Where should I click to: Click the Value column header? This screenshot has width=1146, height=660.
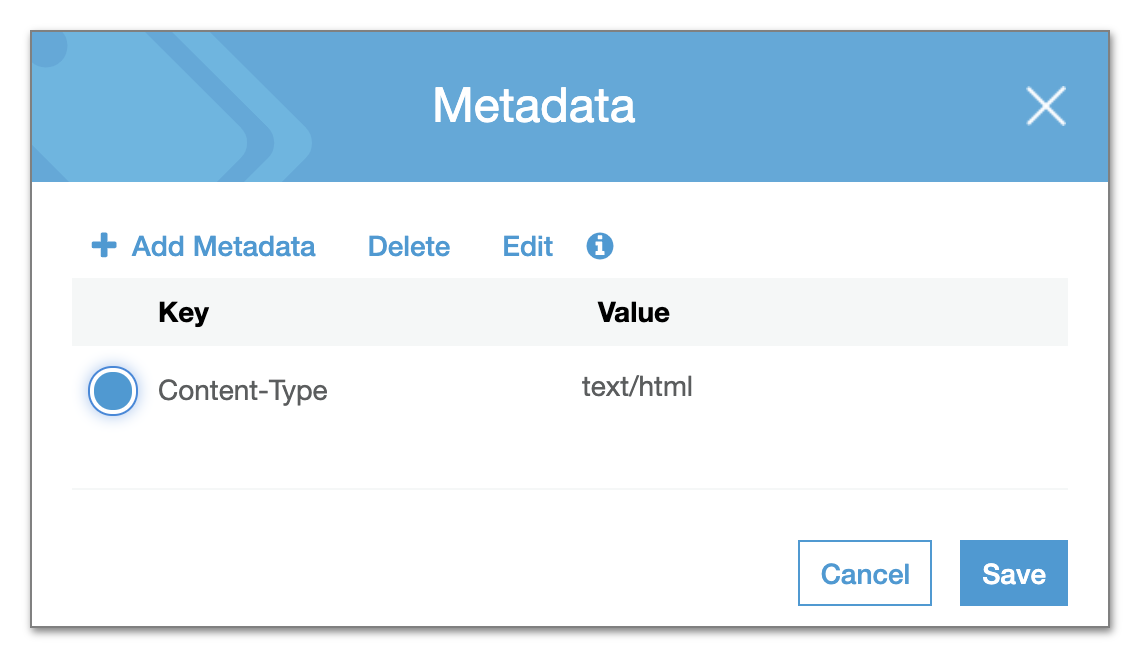[633, 313]
